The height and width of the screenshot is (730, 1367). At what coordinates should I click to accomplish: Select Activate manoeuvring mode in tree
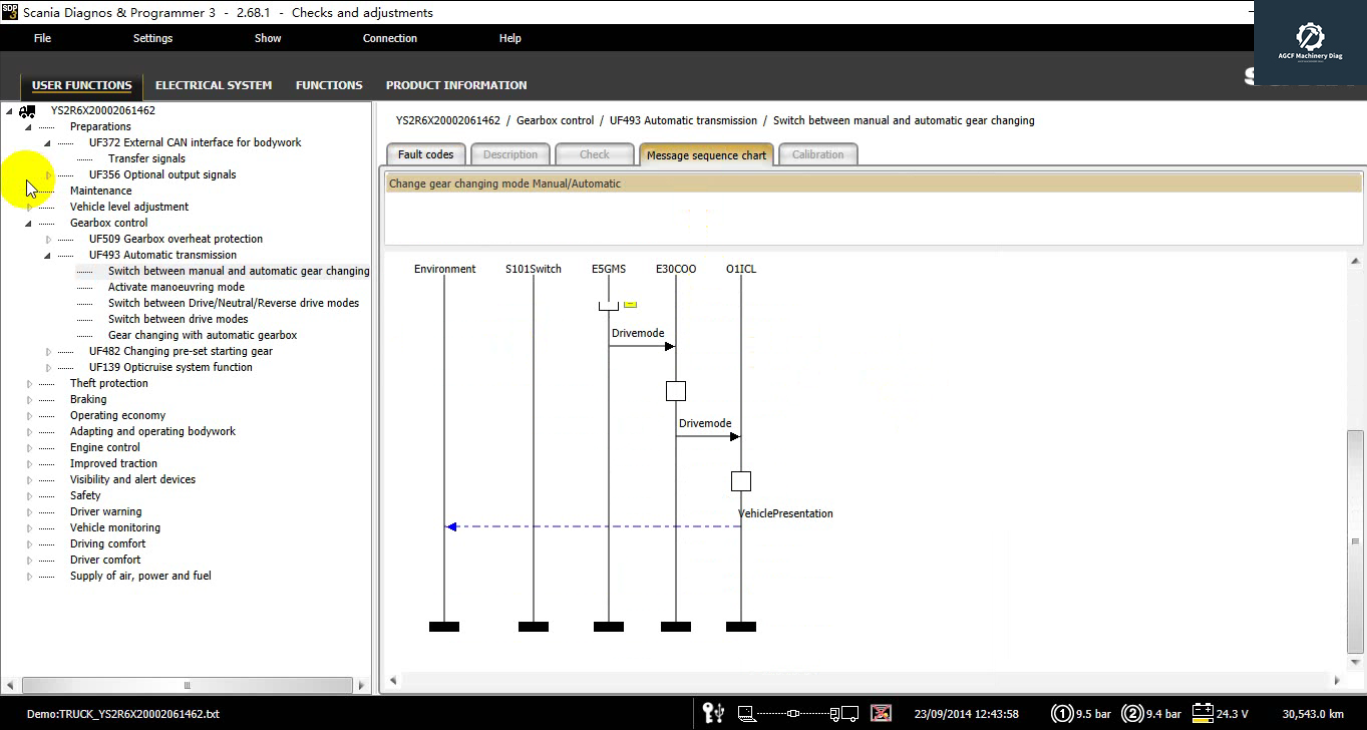(x=176, y=287)
